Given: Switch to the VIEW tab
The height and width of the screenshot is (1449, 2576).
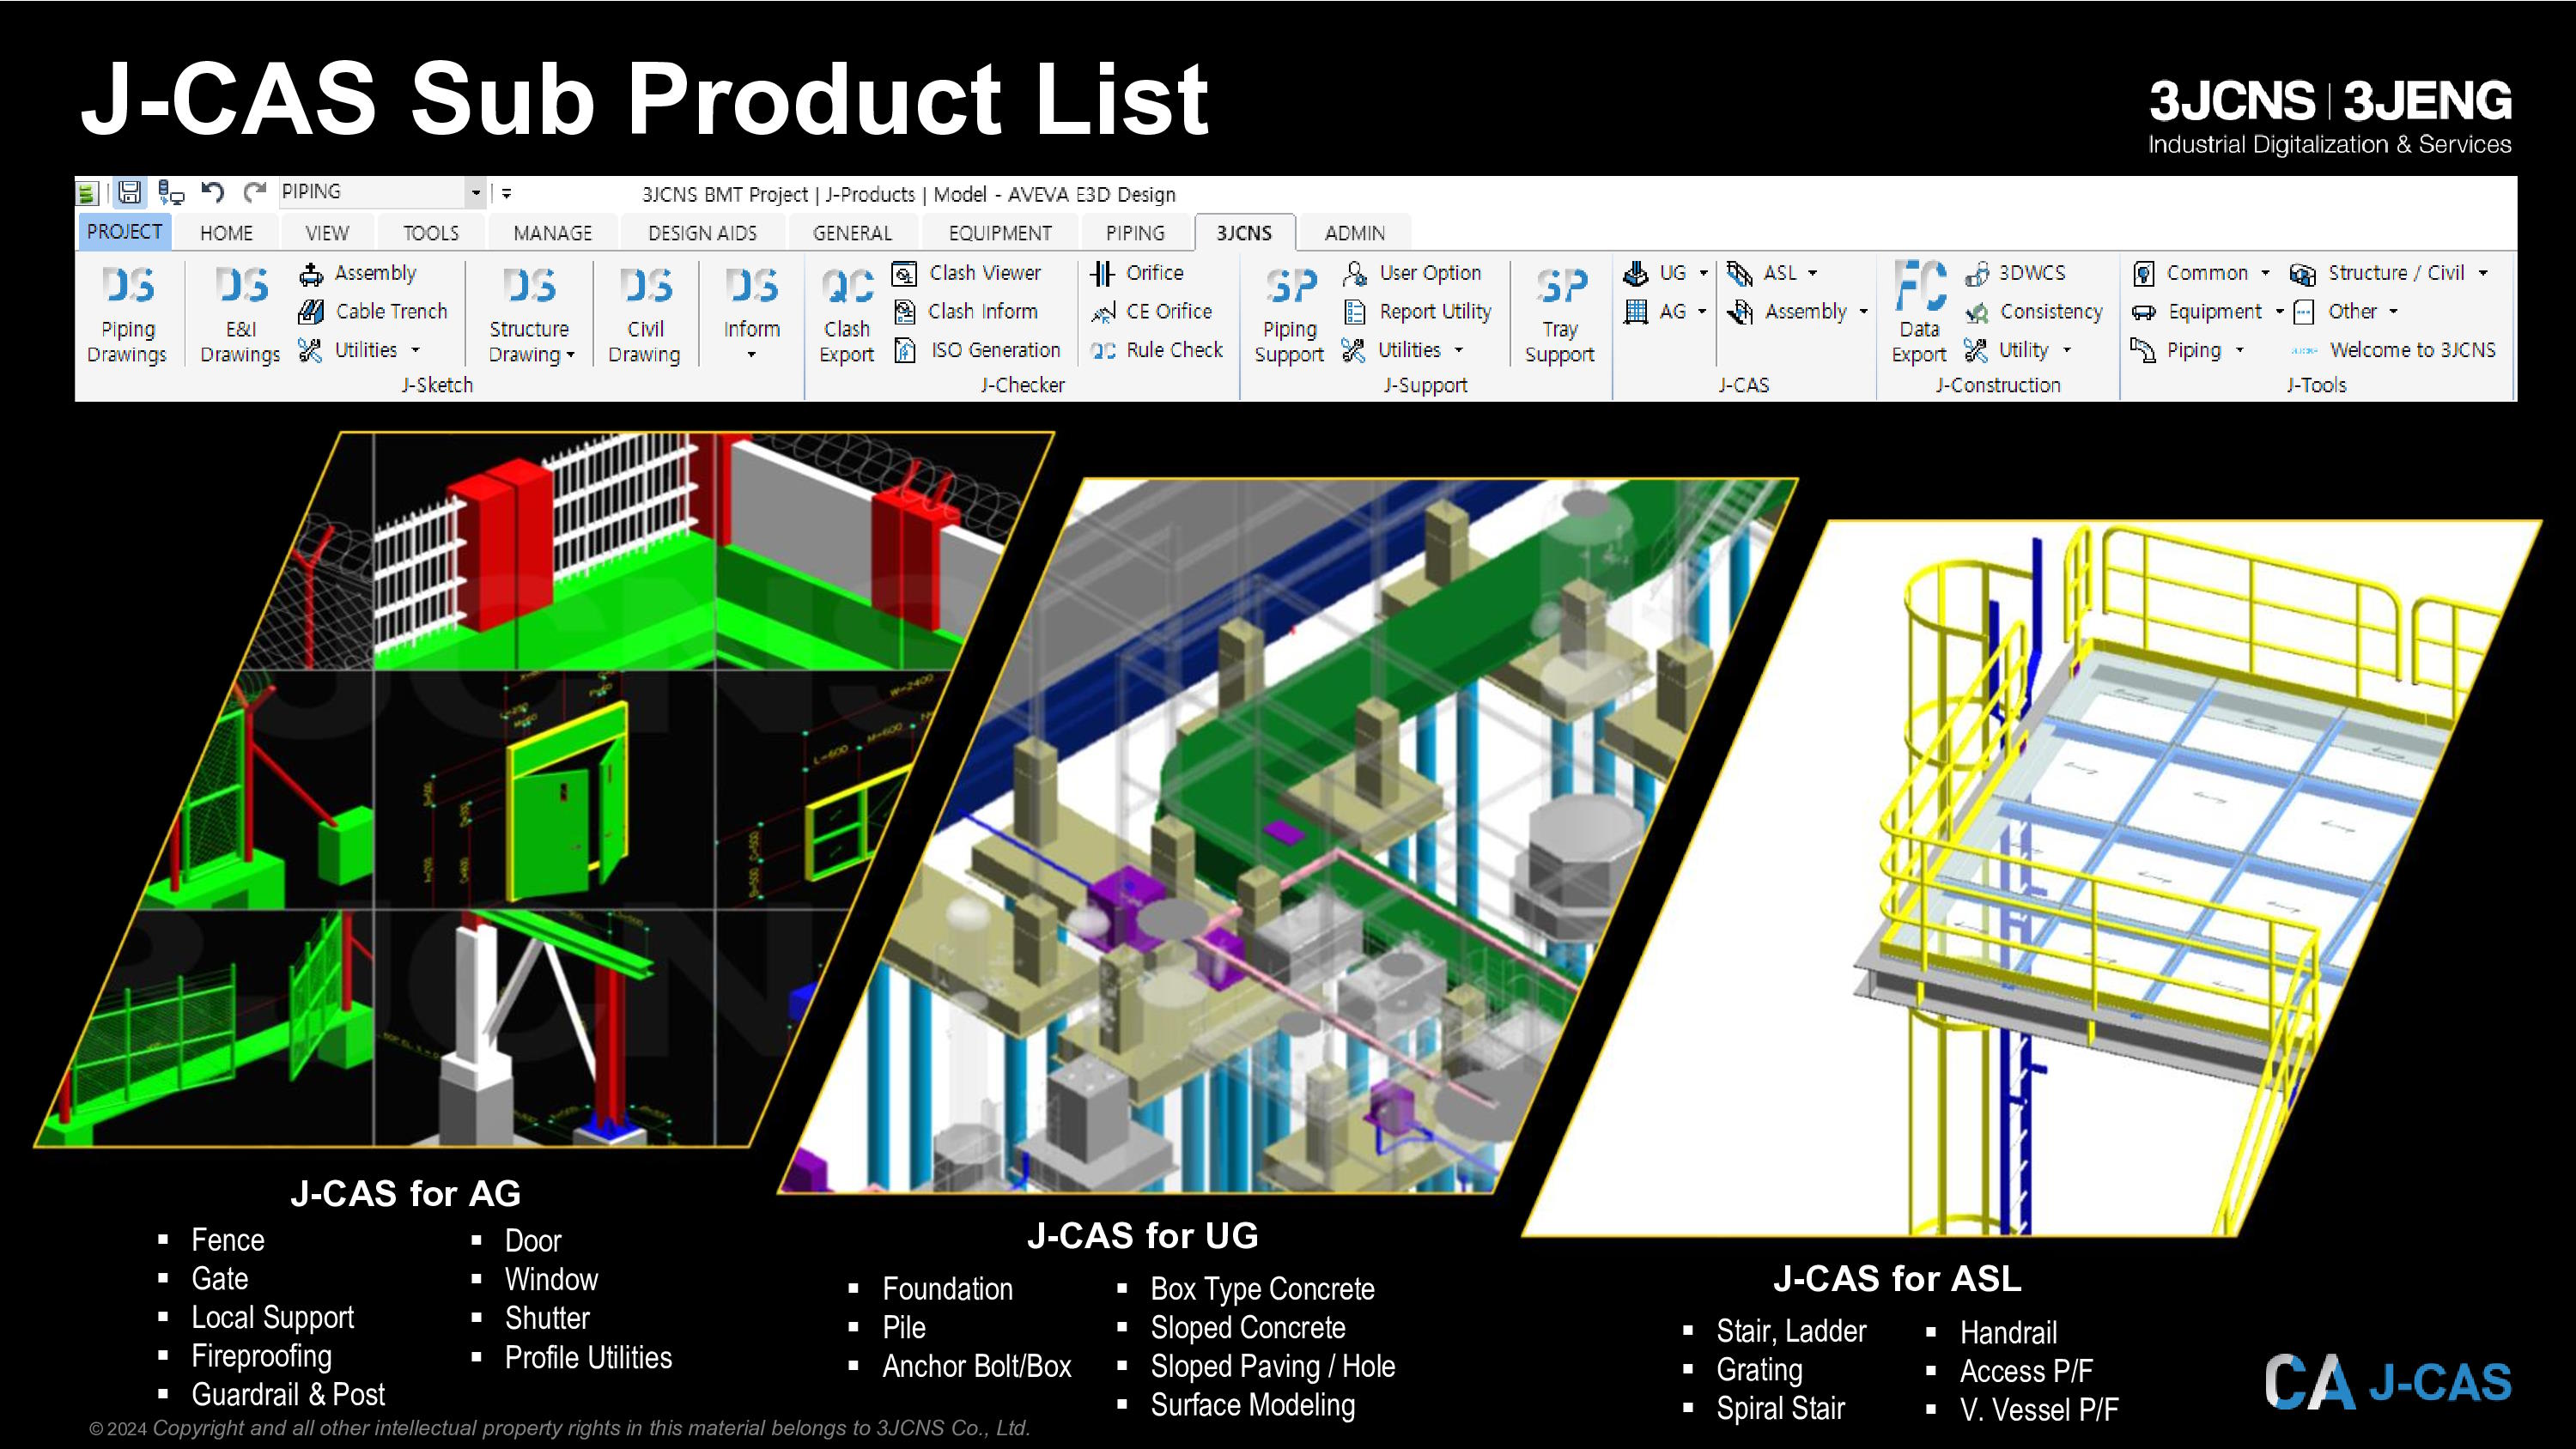Looking at the screenshot, I should coord(327,233).
